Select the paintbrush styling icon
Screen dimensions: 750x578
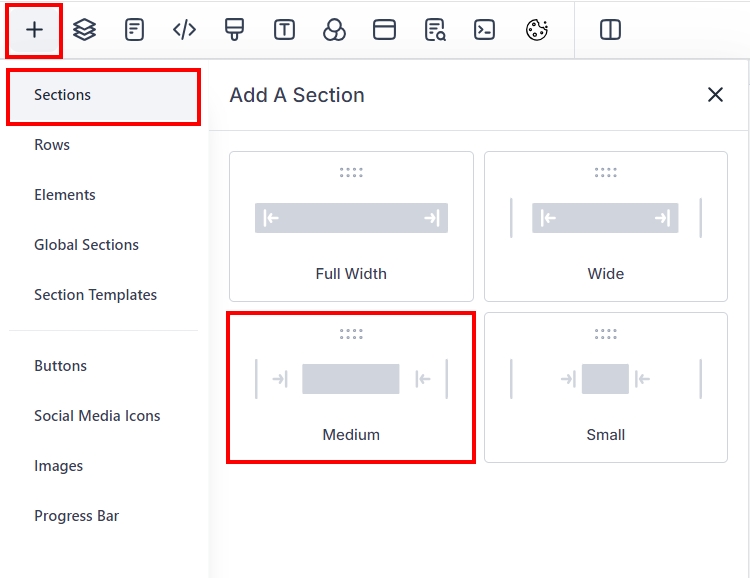[x=234, y=30]
